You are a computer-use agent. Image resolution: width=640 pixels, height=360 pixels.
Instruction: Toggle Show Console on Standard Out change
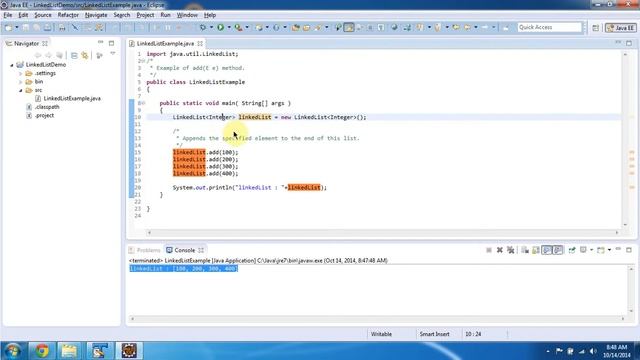tap(547, 250)
